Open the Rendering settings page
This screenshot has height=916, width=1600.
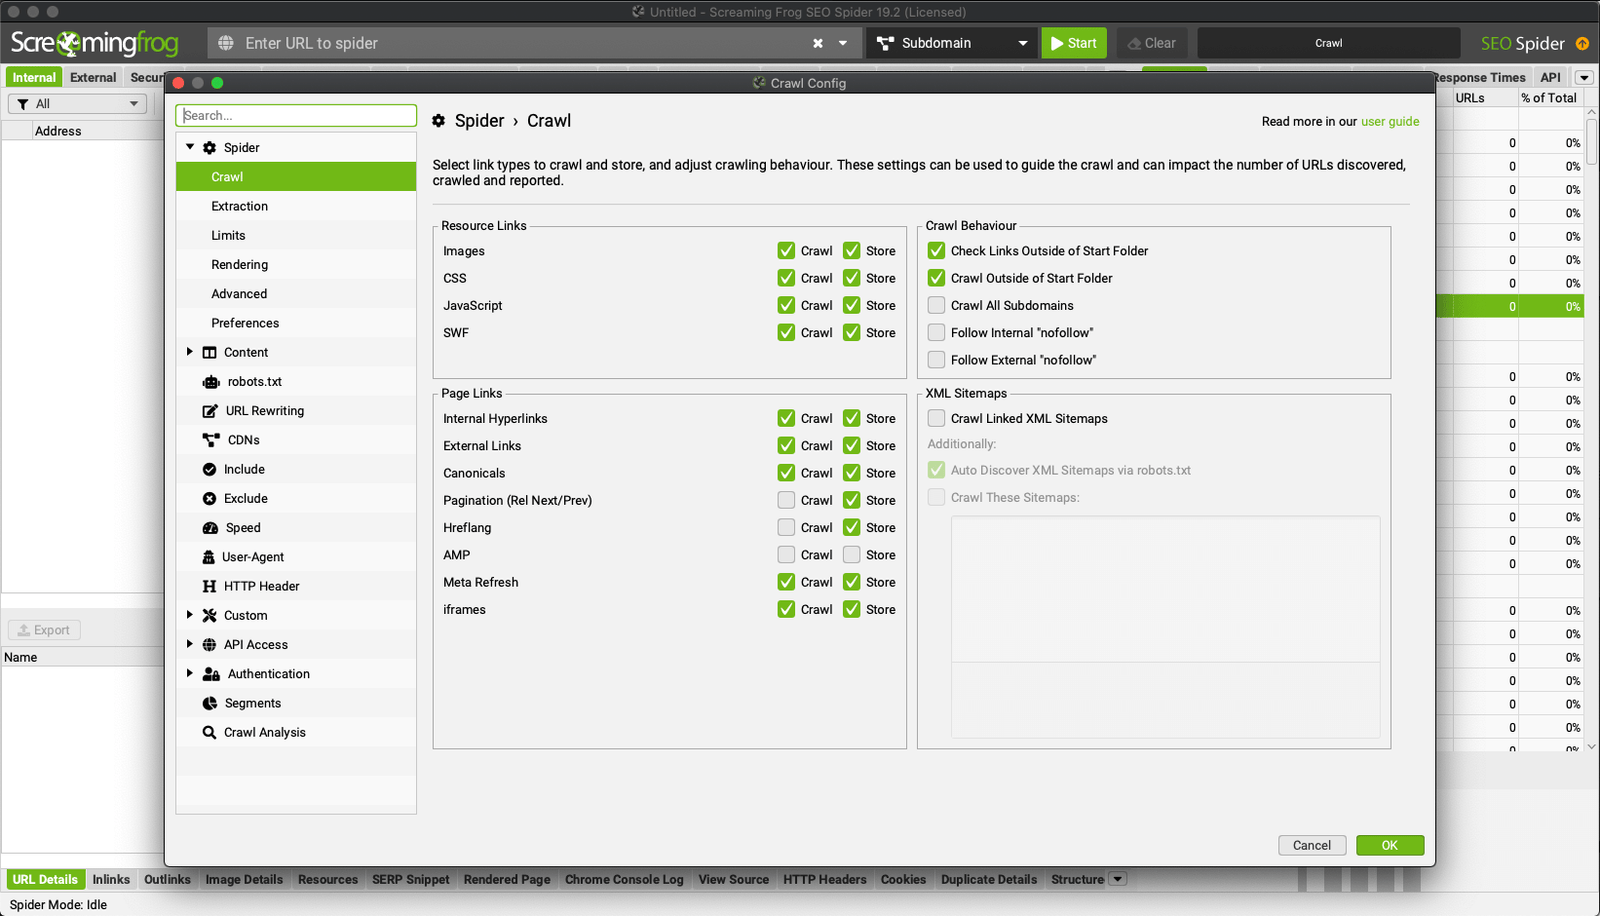click(239, 265)
